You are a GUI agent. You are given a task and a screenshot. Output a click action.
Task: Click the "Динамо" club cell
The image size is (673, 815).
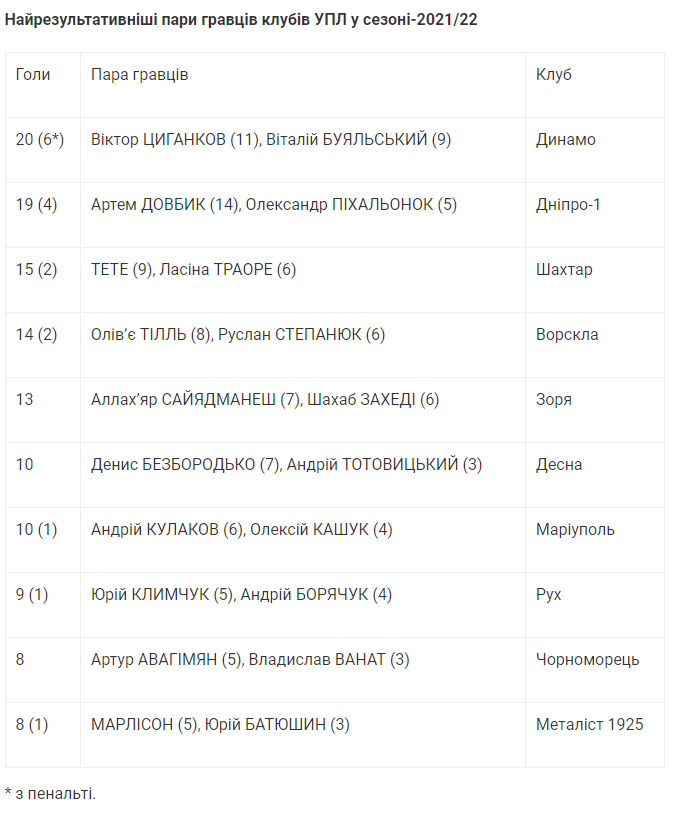[x=566, y=140]
